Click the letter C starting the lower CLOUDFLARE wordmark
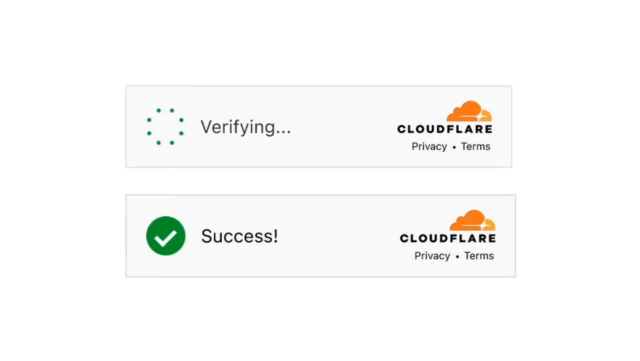This screenshot has width=640, height=361. click(404, 238)
